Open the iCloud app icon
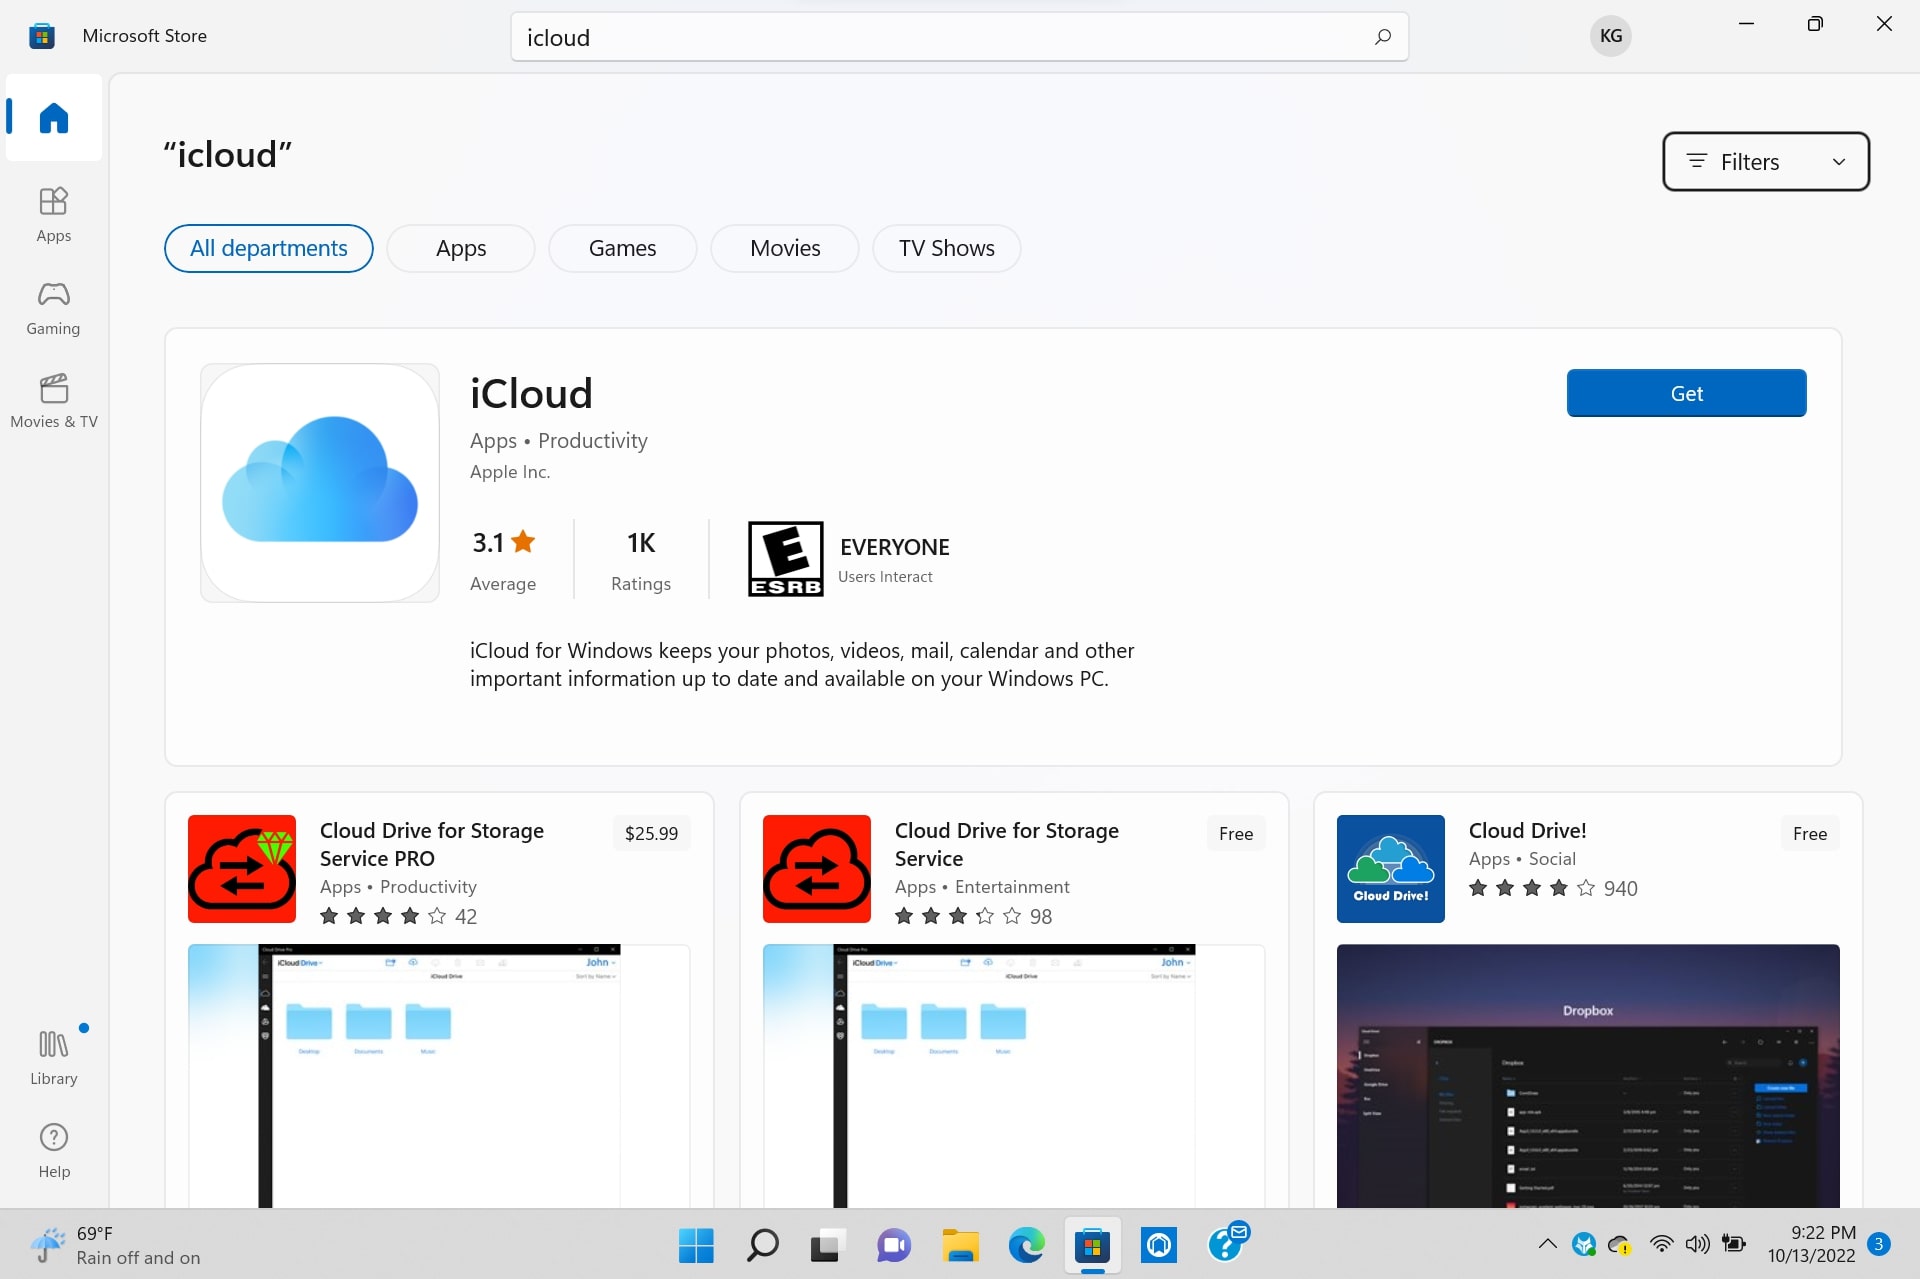Screen dimensions: 1920x1279 coord(320,482)
